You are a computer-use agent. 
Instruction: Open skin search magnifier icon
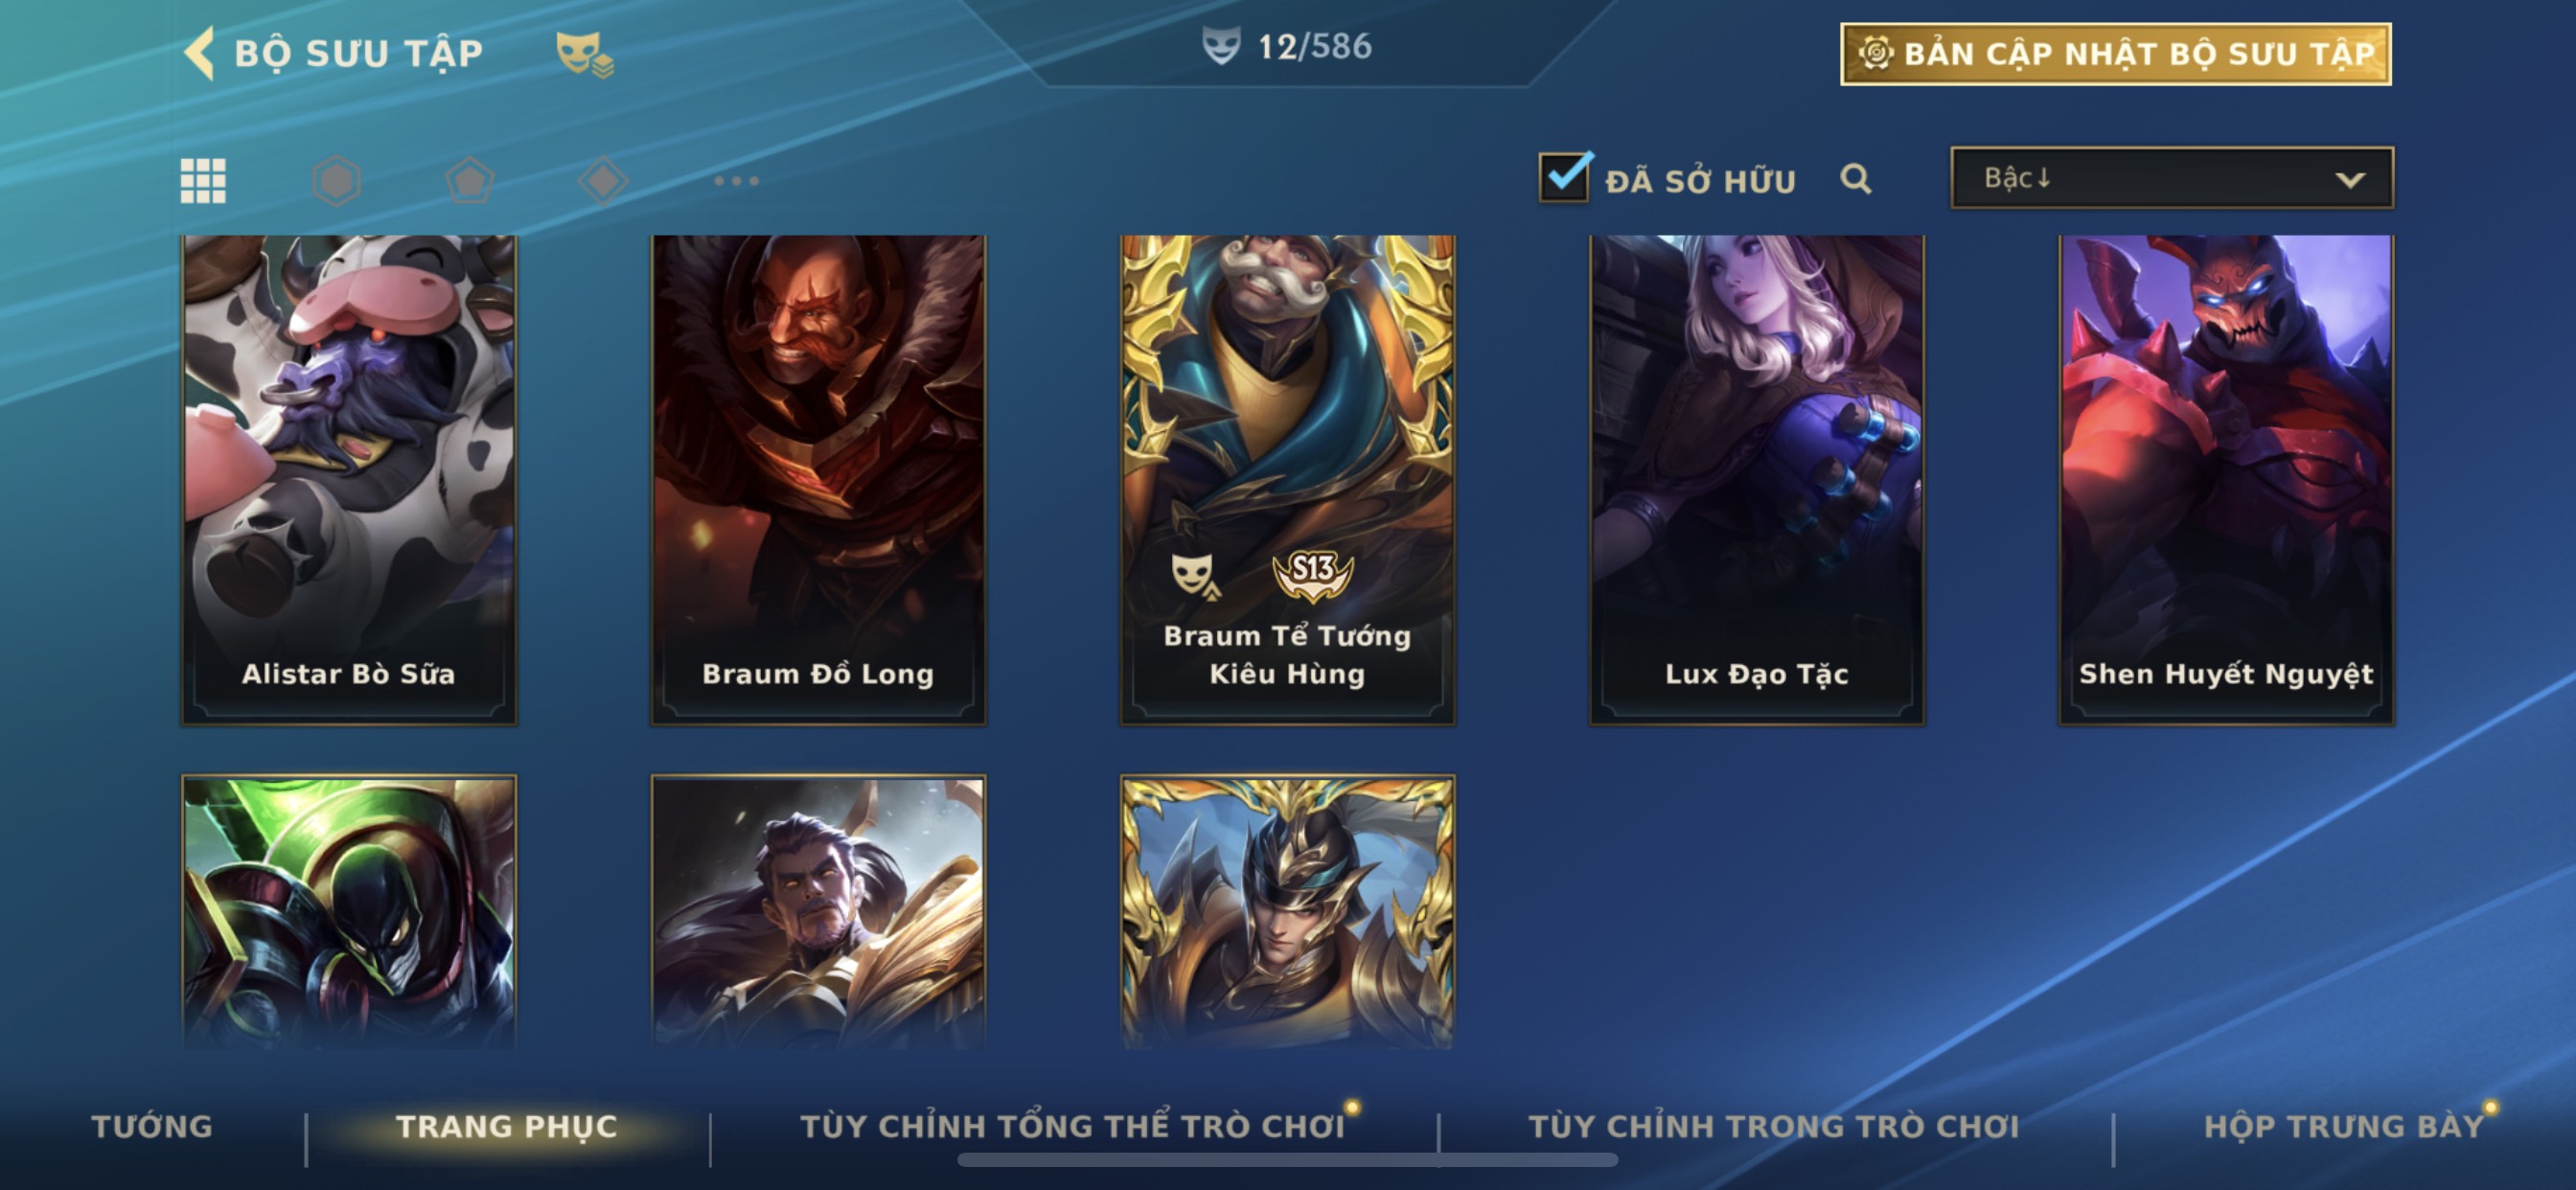(1855, 179)
